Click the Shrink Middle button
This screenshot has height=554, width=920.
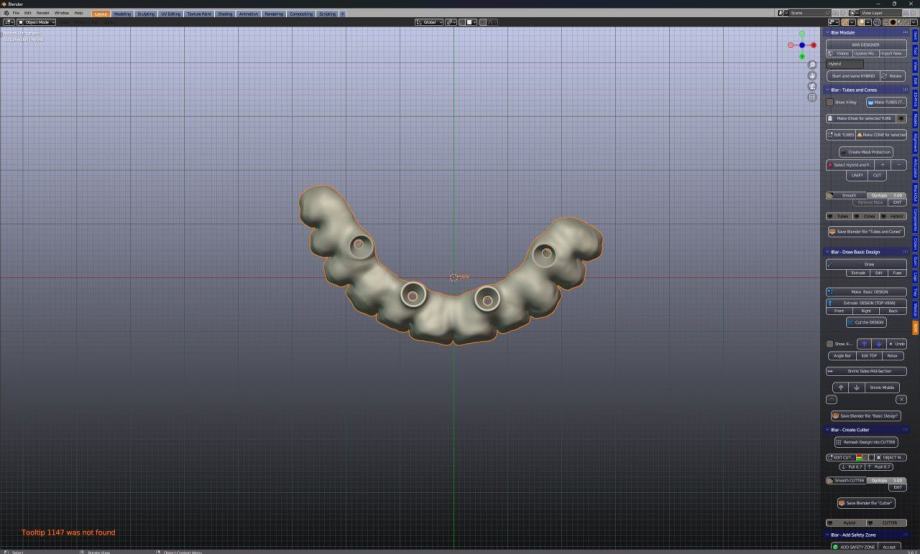click(x=881, y=388)
